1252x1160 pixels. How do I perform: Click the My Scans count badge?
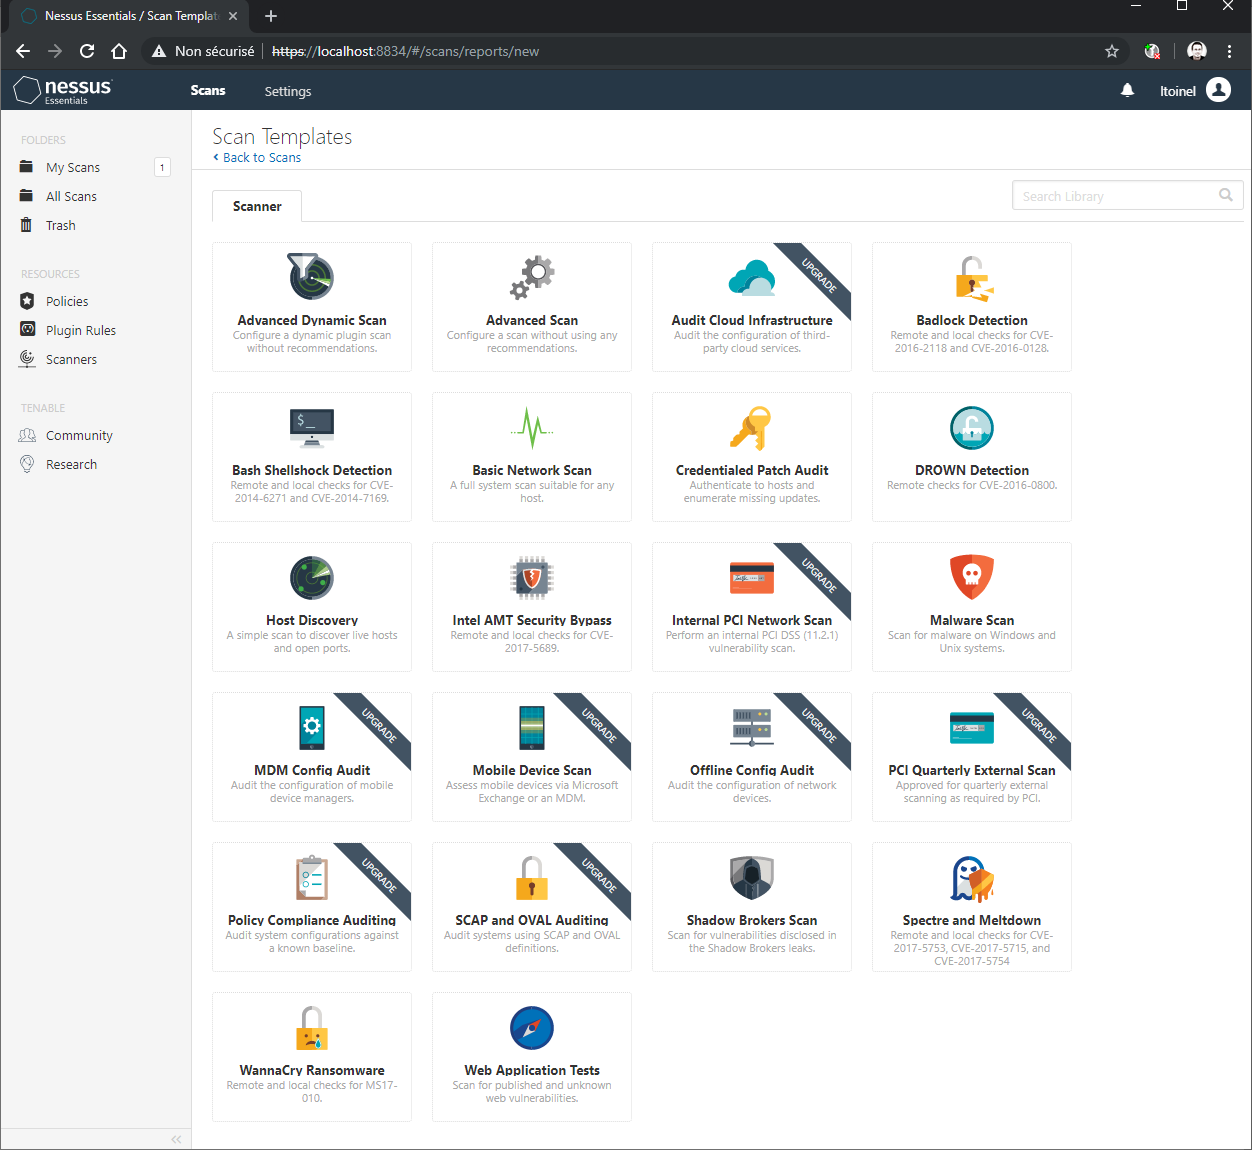[162, 167]
